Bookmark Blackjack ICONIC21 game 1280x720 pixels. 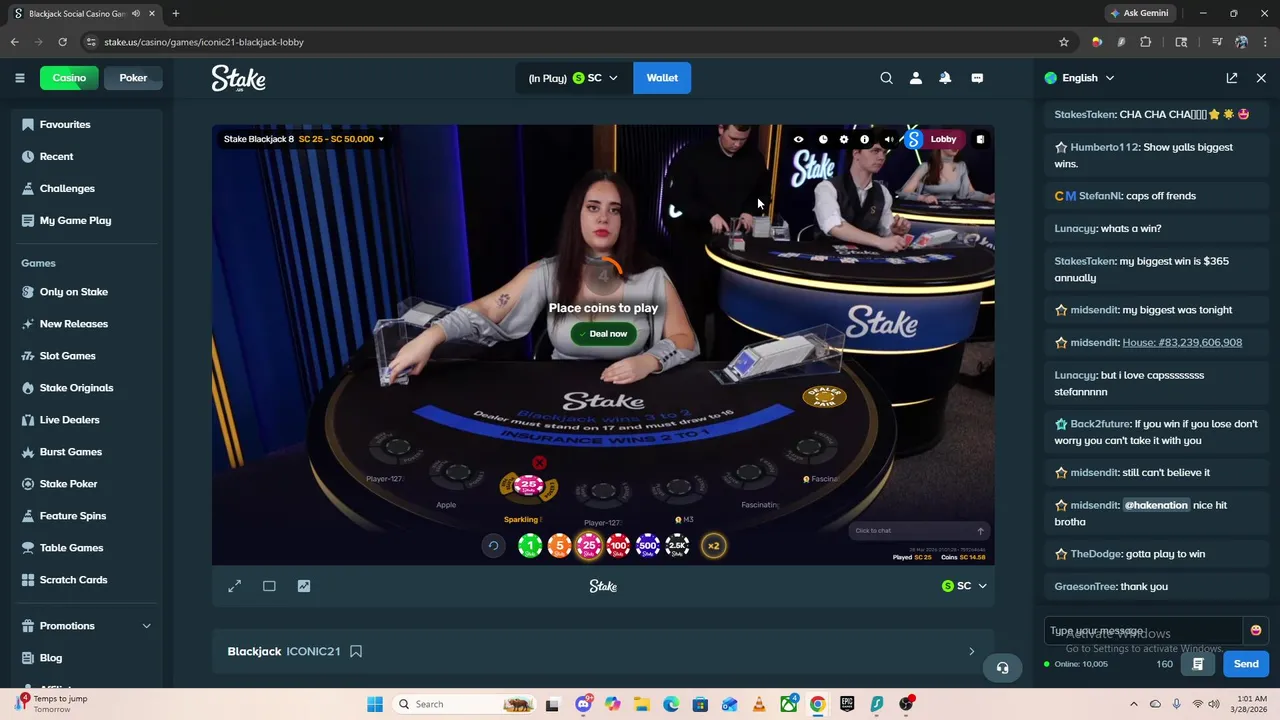point(356,652)
